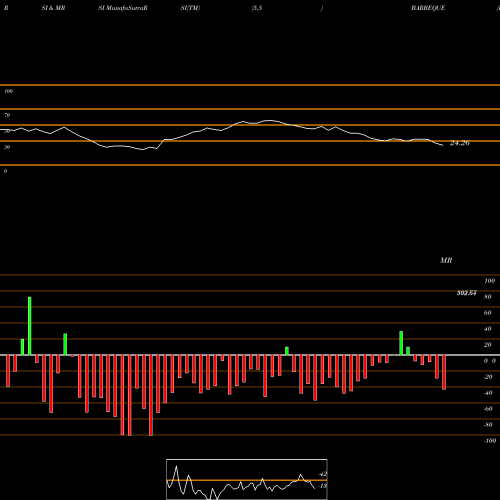Click the end point of the RSI line
Screen dimensions: 500x500
click(x=443, y=145)
